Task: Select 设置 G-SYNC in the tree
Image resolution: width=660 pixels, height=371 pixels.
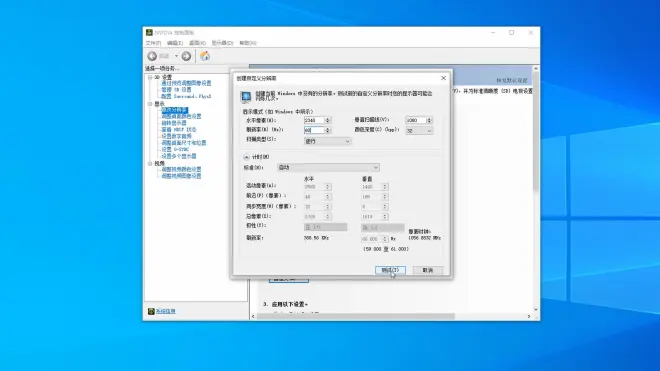Action: tap(175, 149)
